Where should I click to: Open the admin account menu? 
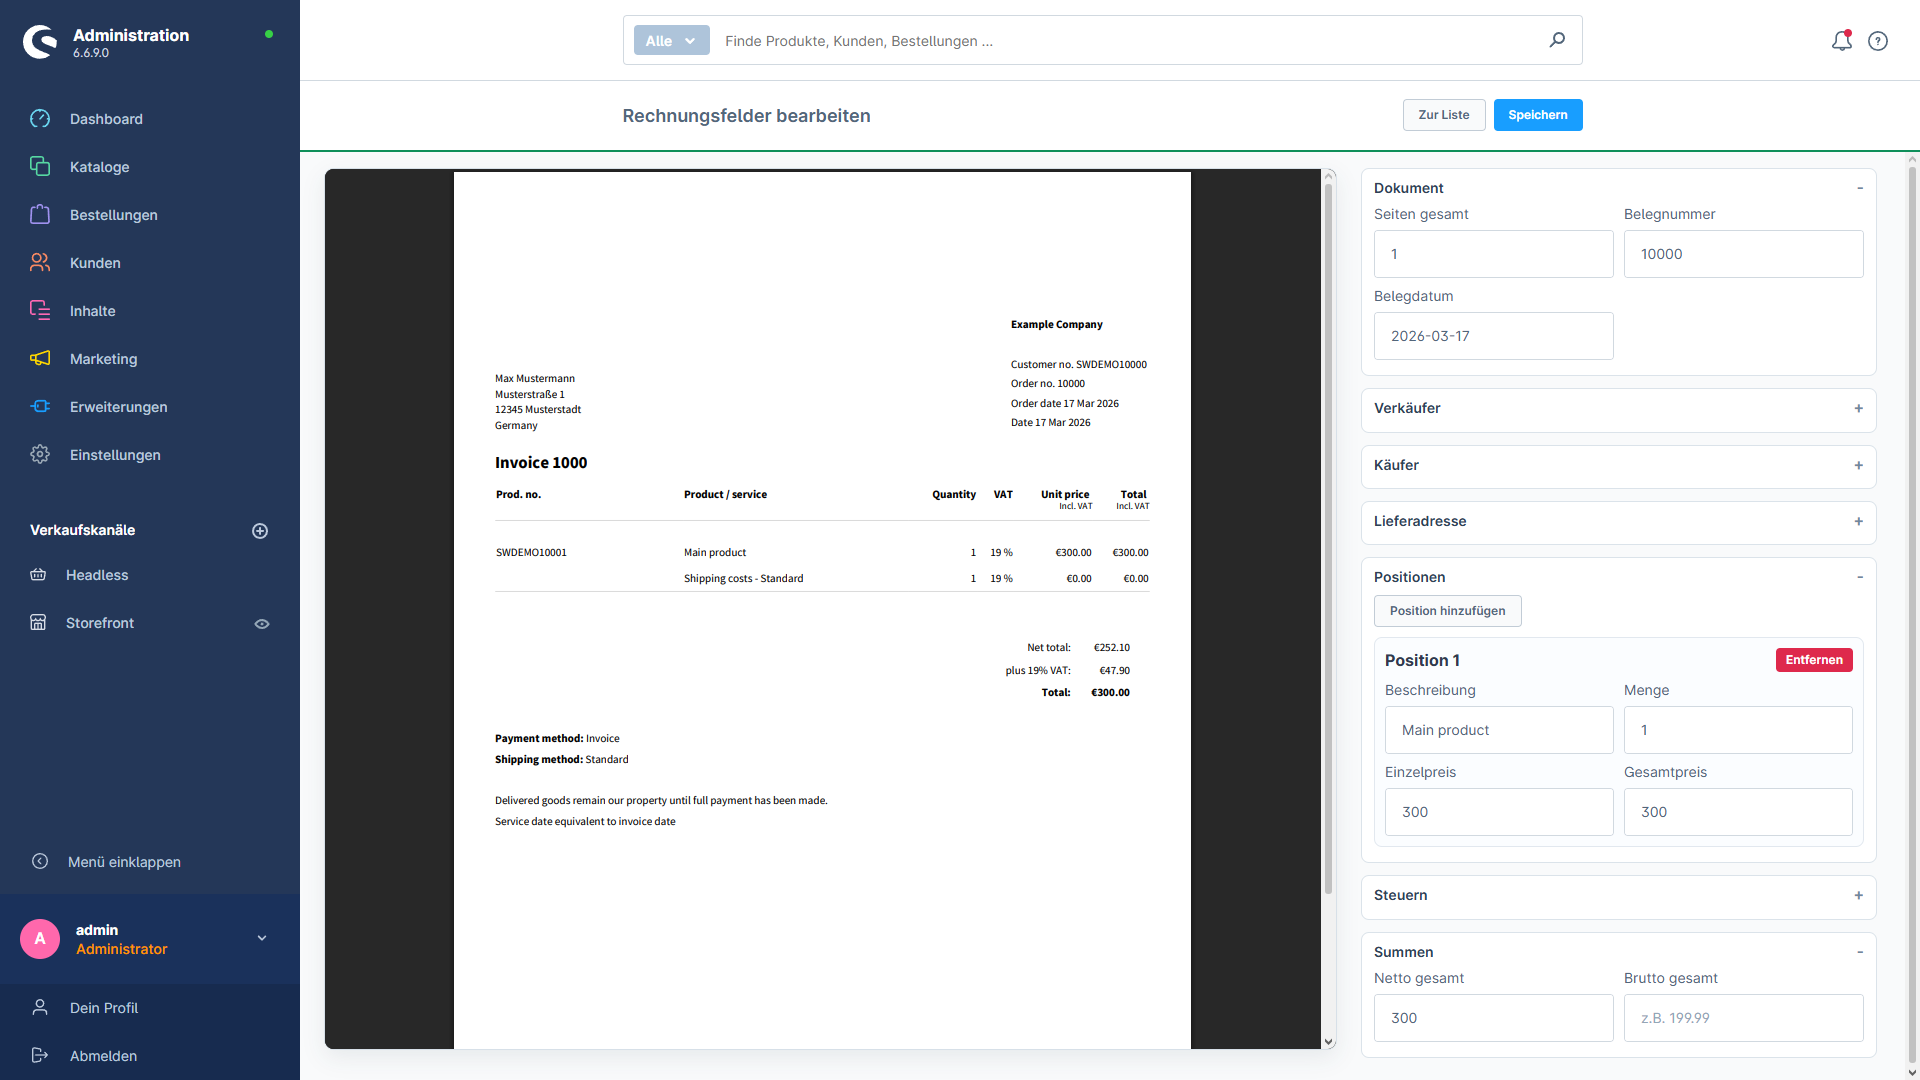pos(261,938)
